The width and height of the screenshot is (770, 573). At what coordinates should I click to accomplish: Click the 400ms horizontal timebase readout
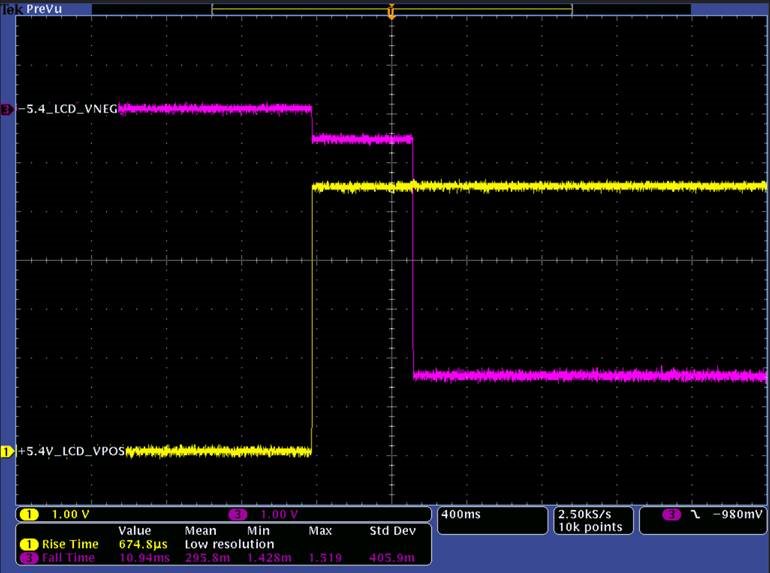[x=461, y=515]
